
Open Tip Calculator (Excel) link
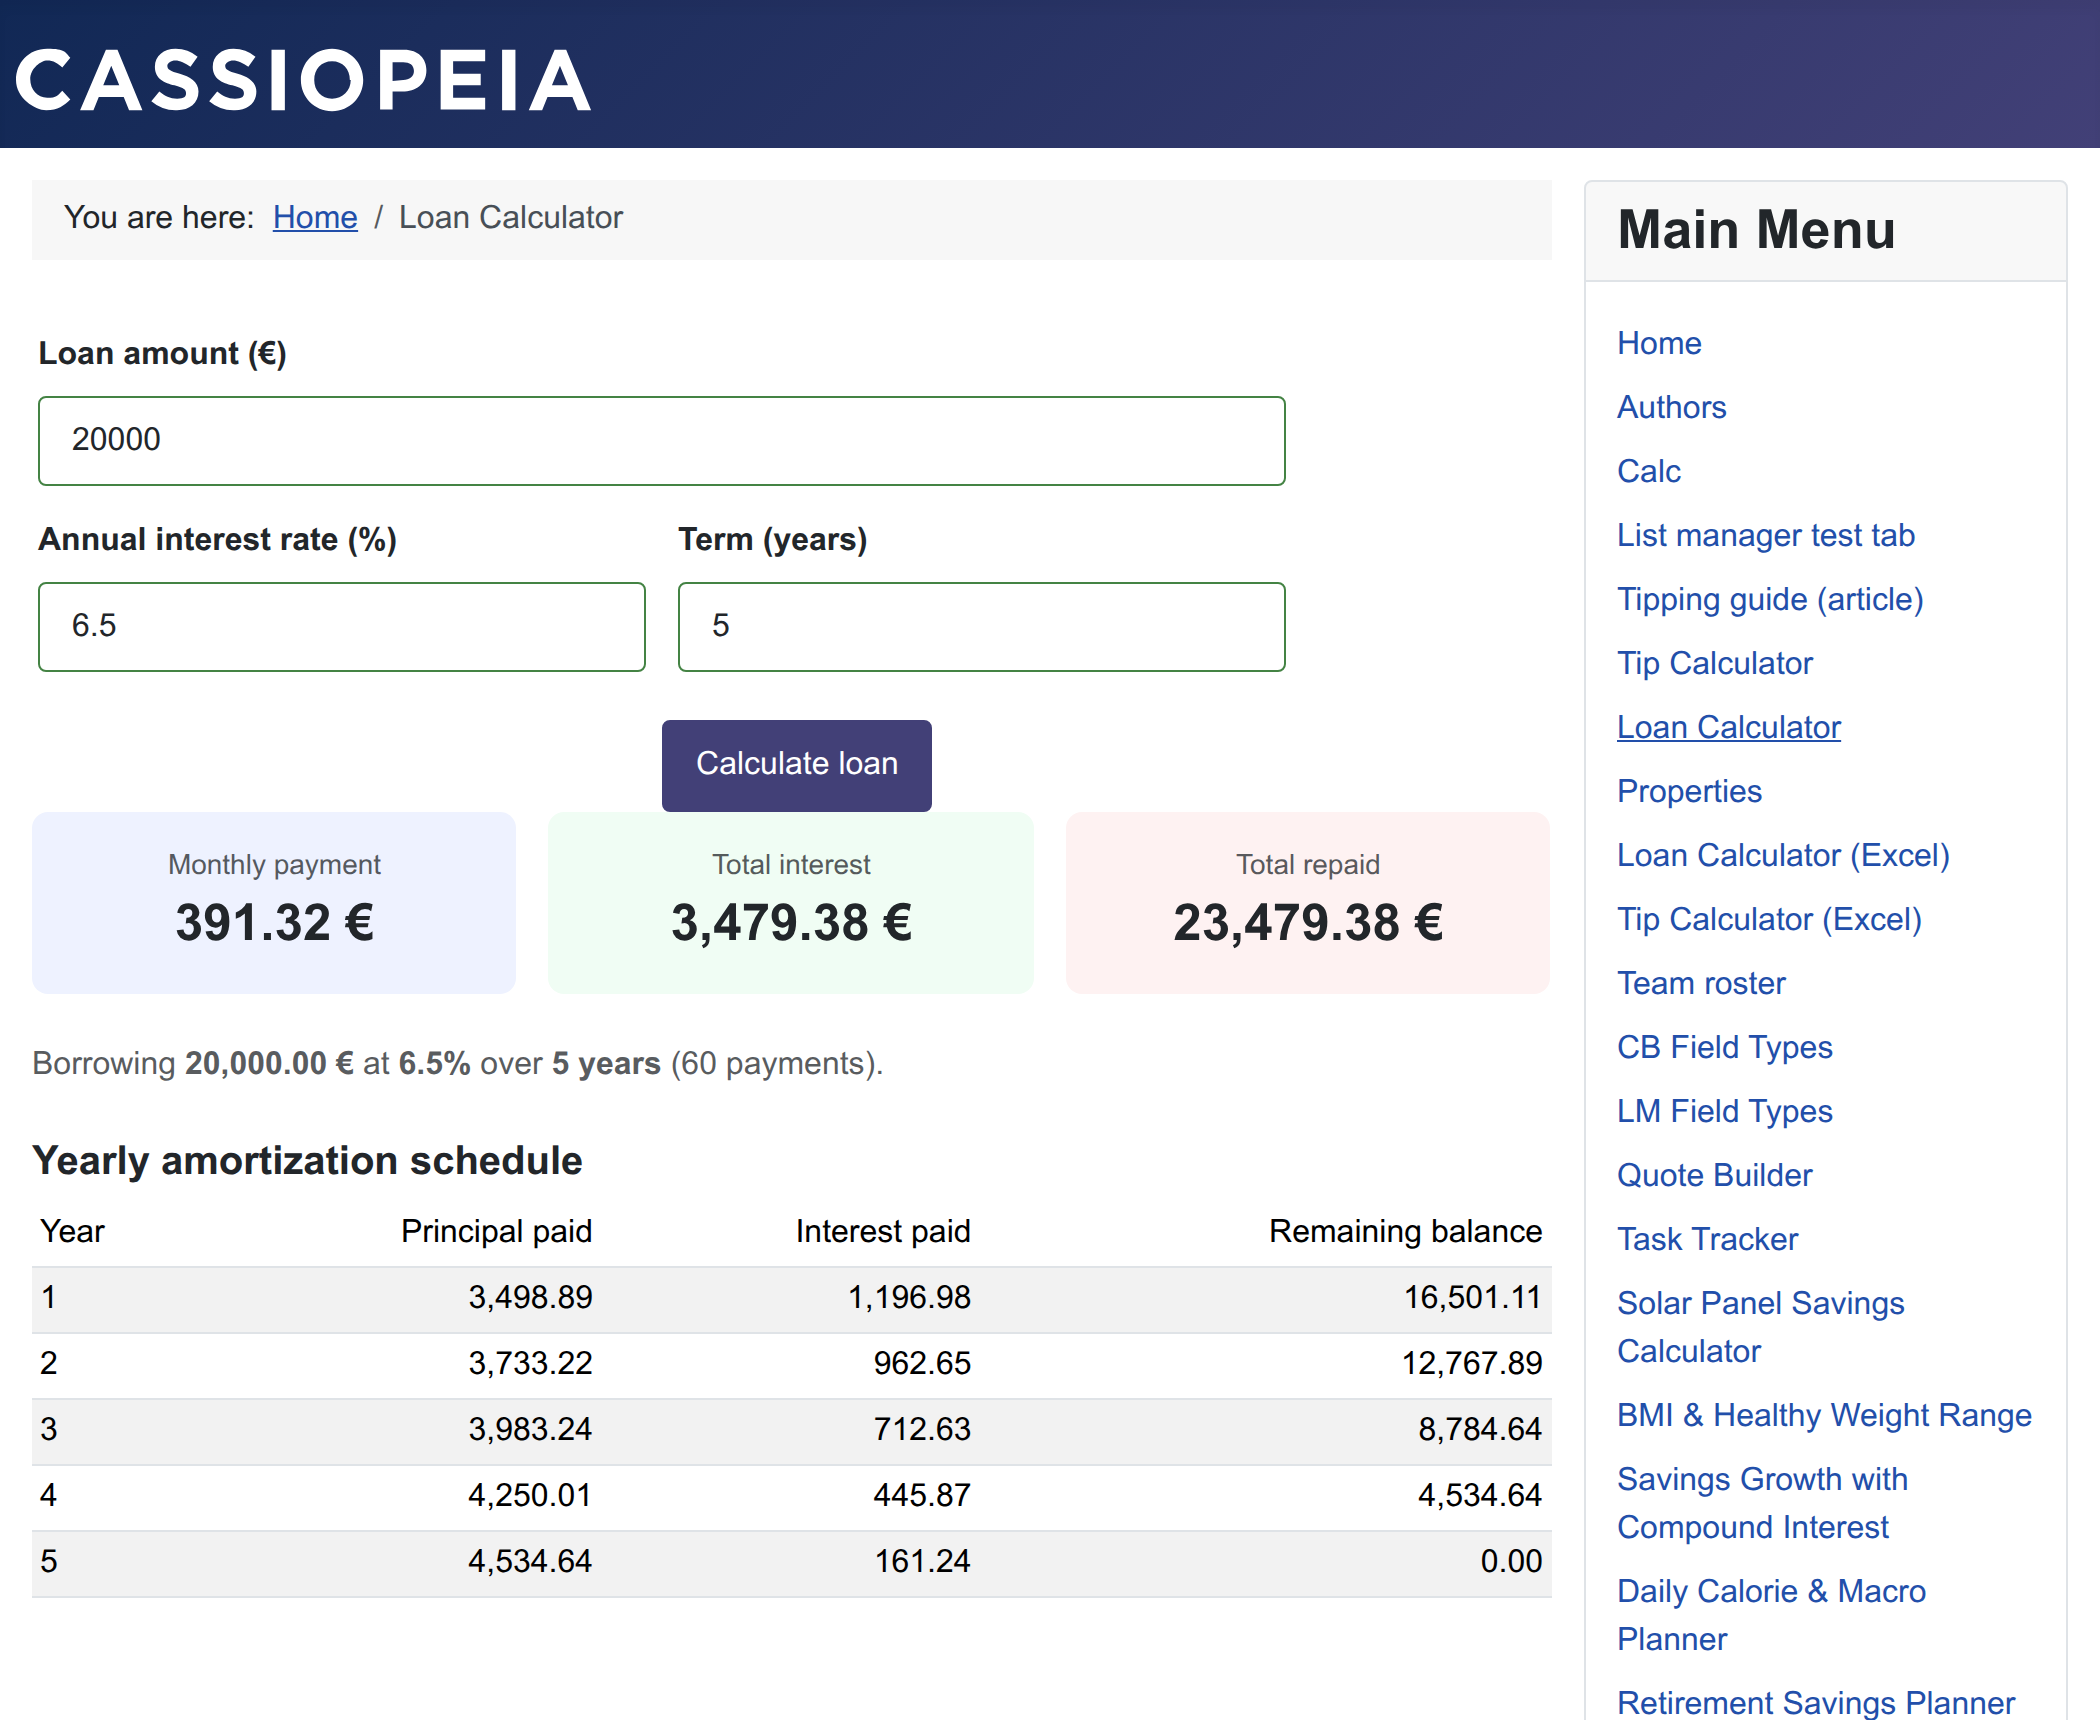click(1769, 919)
